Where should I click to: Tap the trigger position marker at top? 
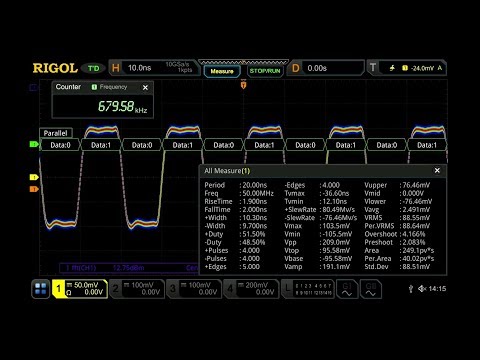pyautogui.click(x=244, y=85)
